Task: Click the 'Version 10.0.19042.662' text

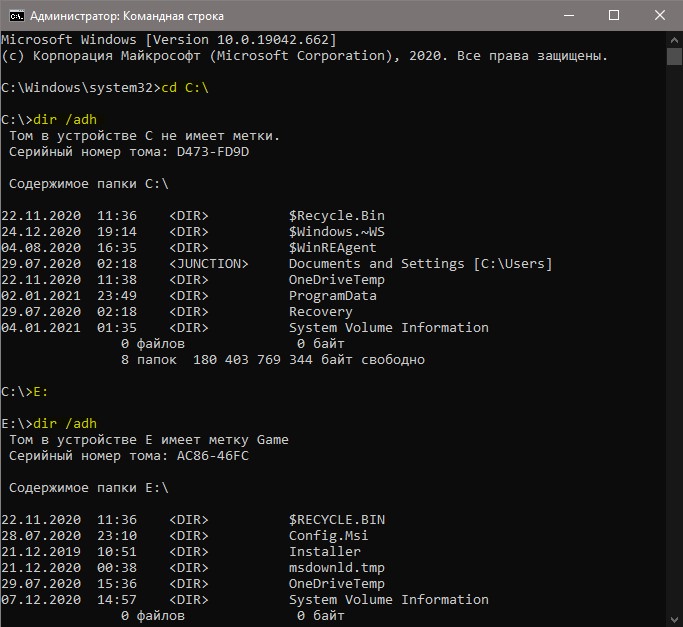Action: [241, 40]
